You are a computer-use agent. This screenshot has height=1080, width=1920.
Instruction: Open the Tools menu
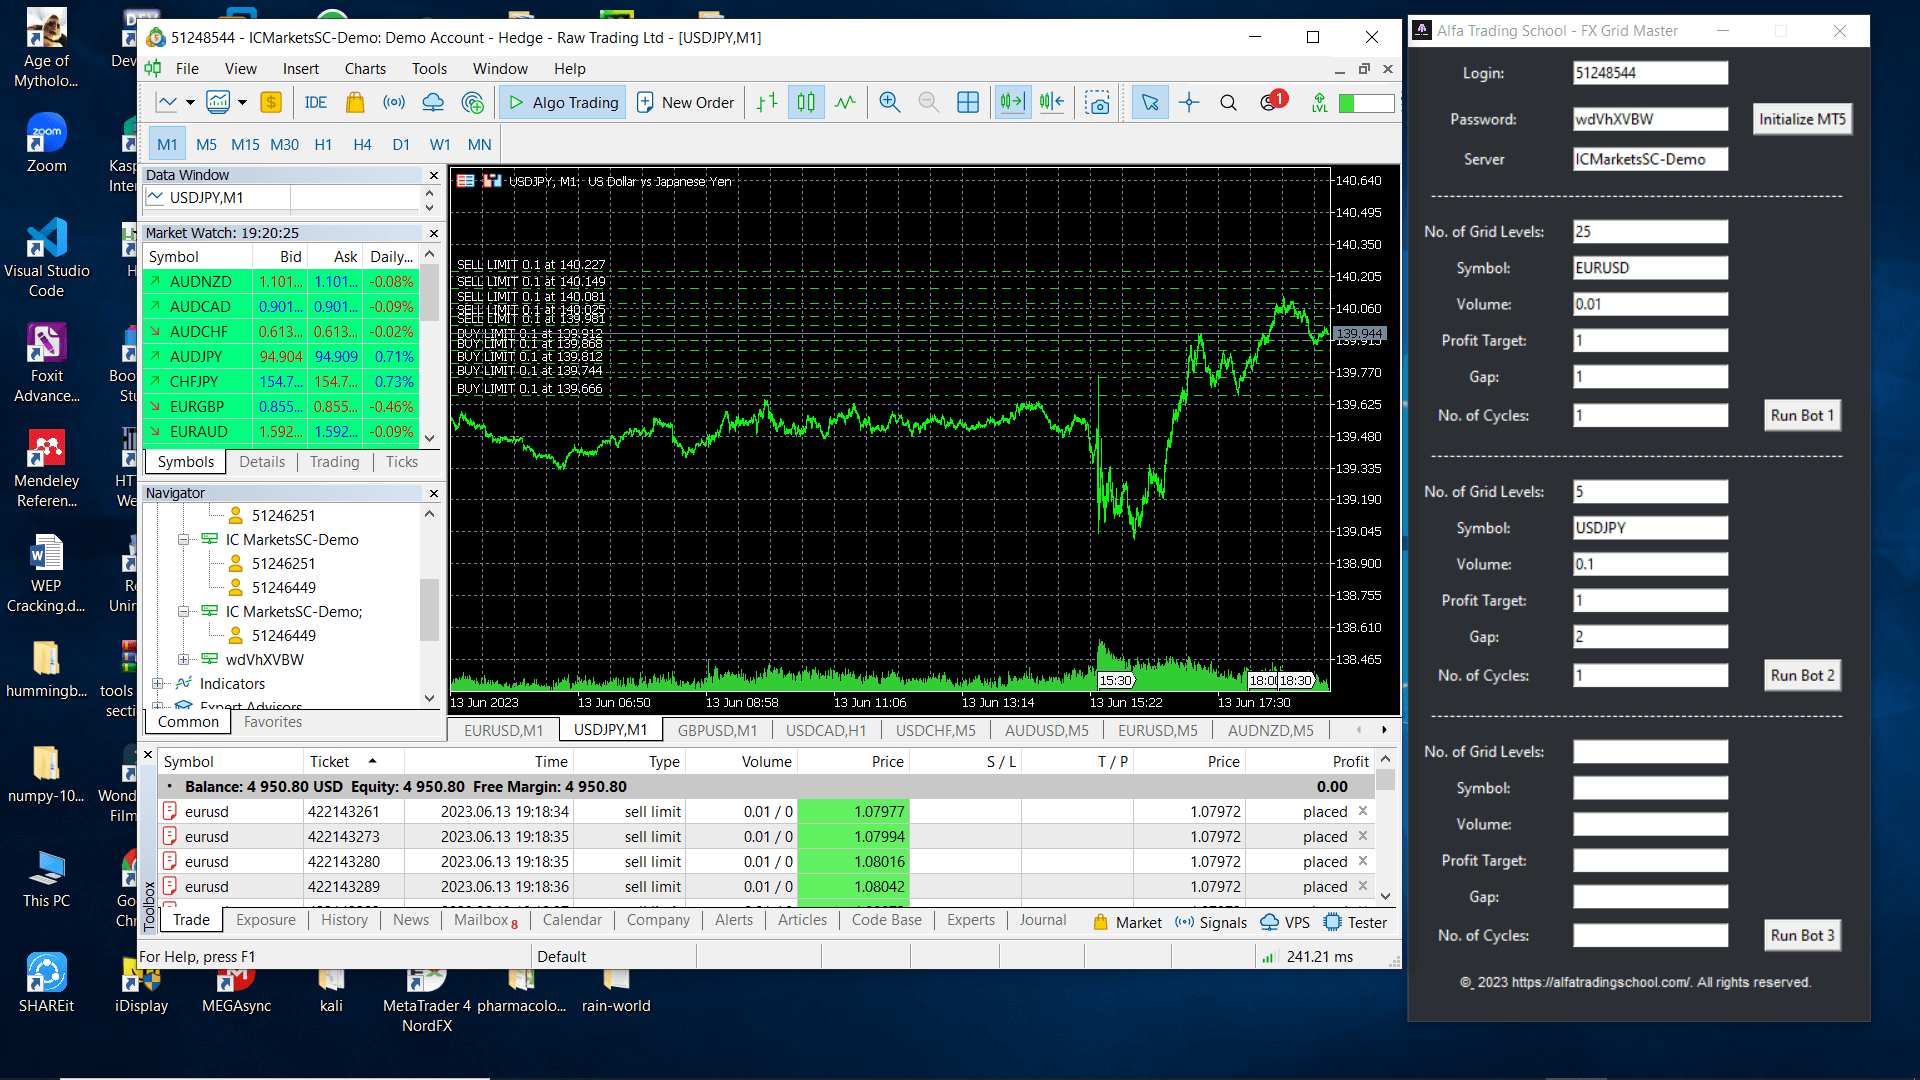429,68
